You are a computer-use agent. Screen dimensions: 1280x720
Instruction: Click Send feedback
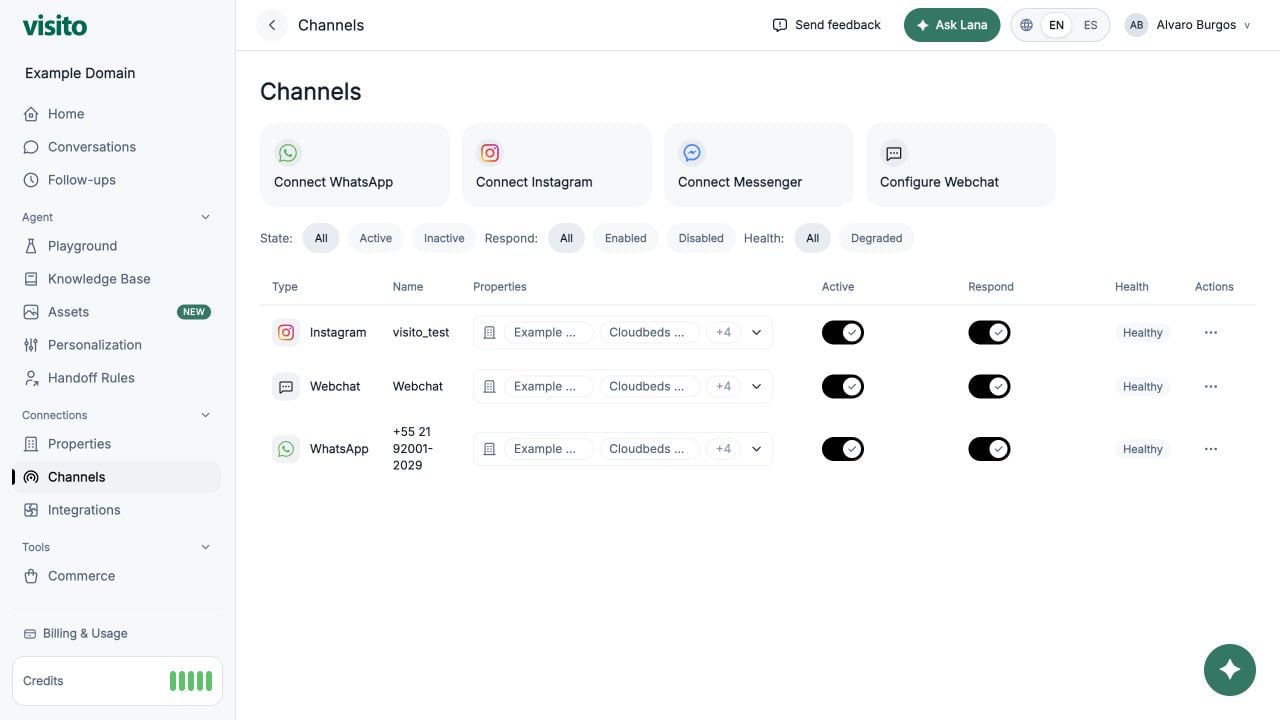click(827, 25)
